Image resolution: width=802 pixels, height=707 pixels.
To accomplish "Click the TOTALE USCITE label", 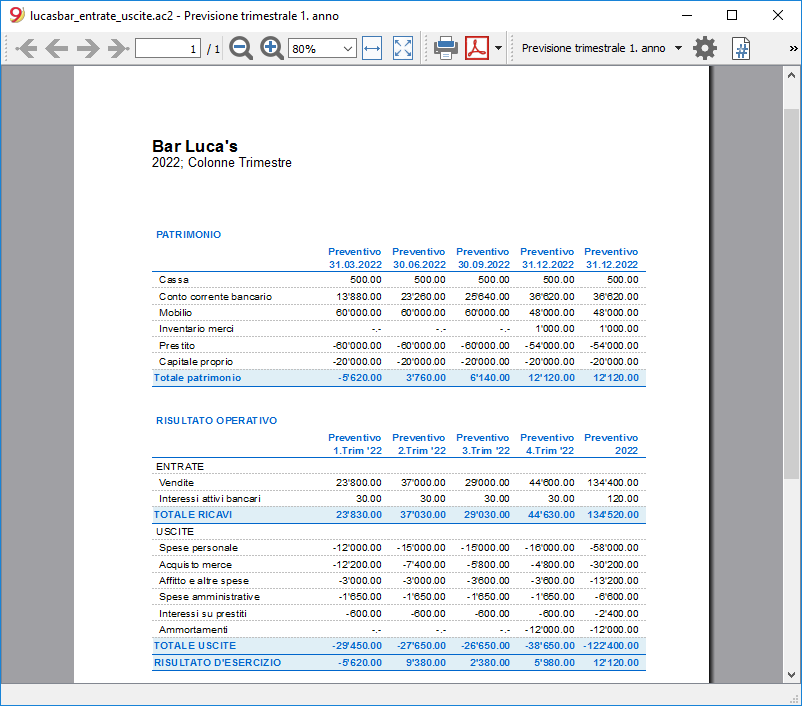I will [195, 646].
